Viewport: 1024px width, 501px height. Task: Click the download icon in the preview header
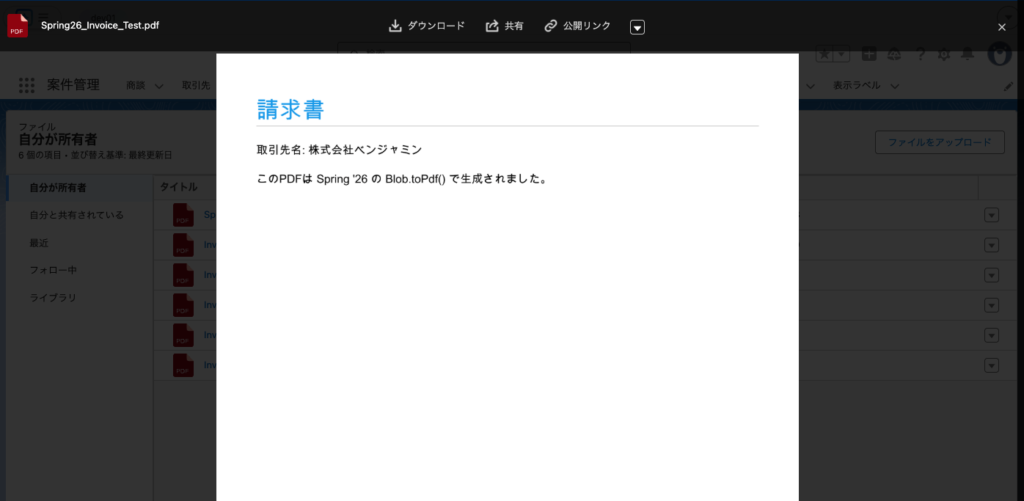395,26
